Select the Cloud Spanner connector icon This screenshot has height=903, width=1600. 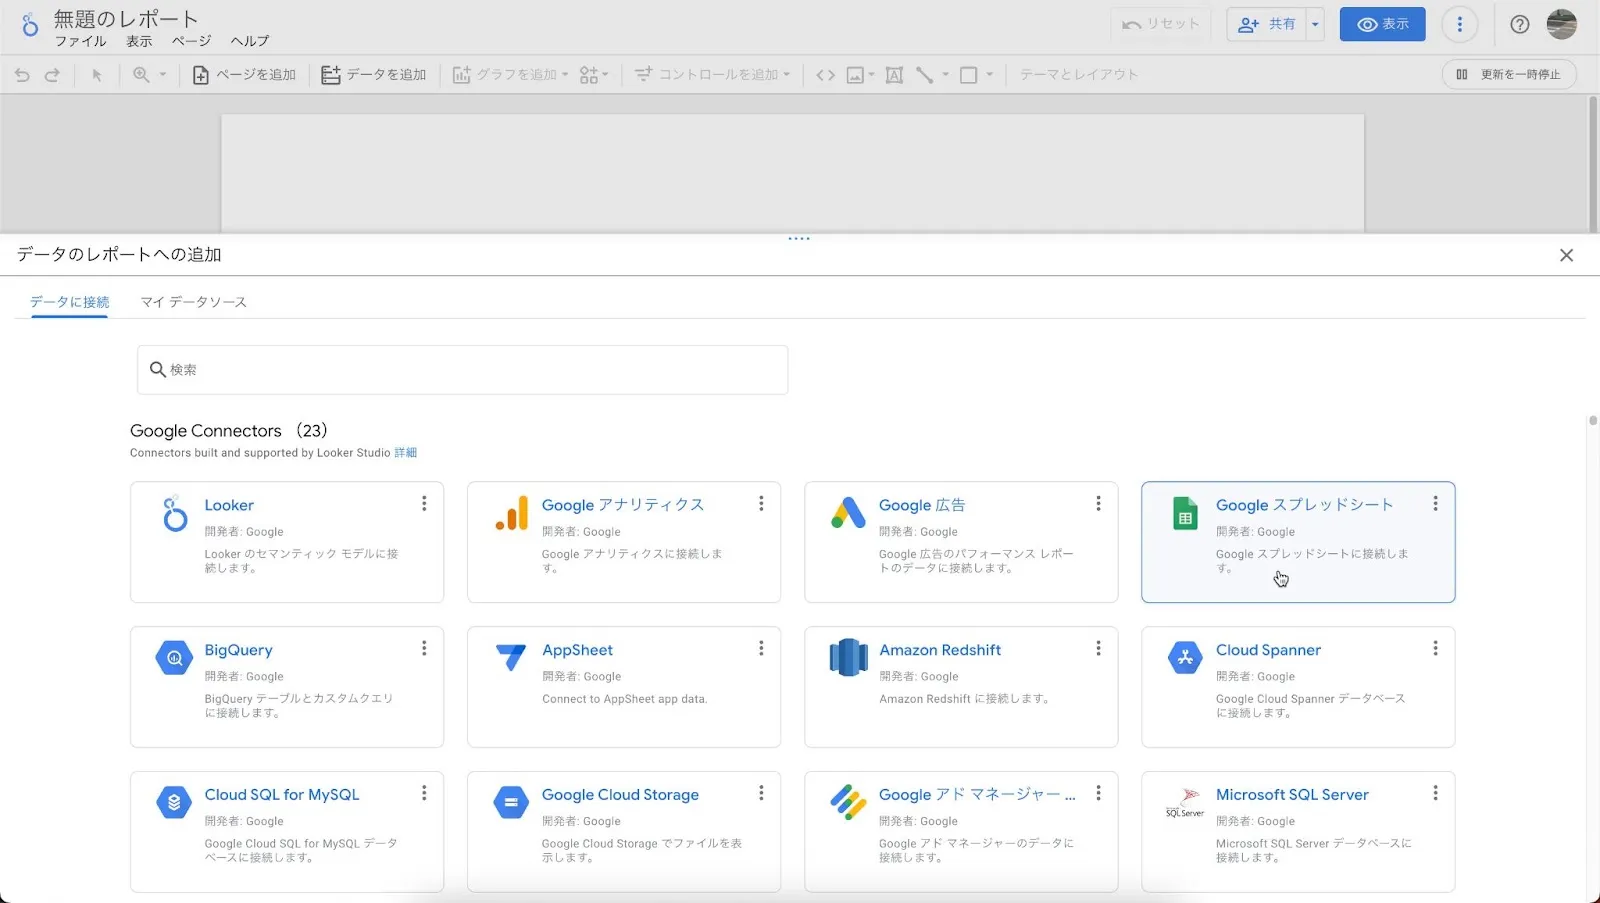click(x=1185, y=658)
